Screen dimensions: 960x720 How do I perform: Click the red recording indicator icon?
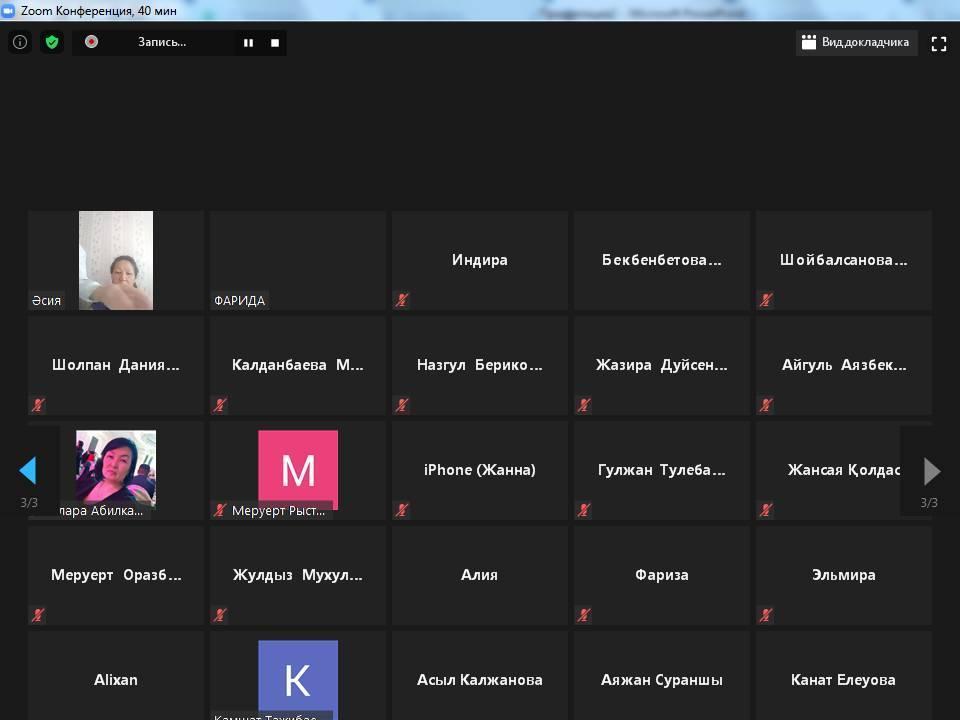[x=92, y=42]
